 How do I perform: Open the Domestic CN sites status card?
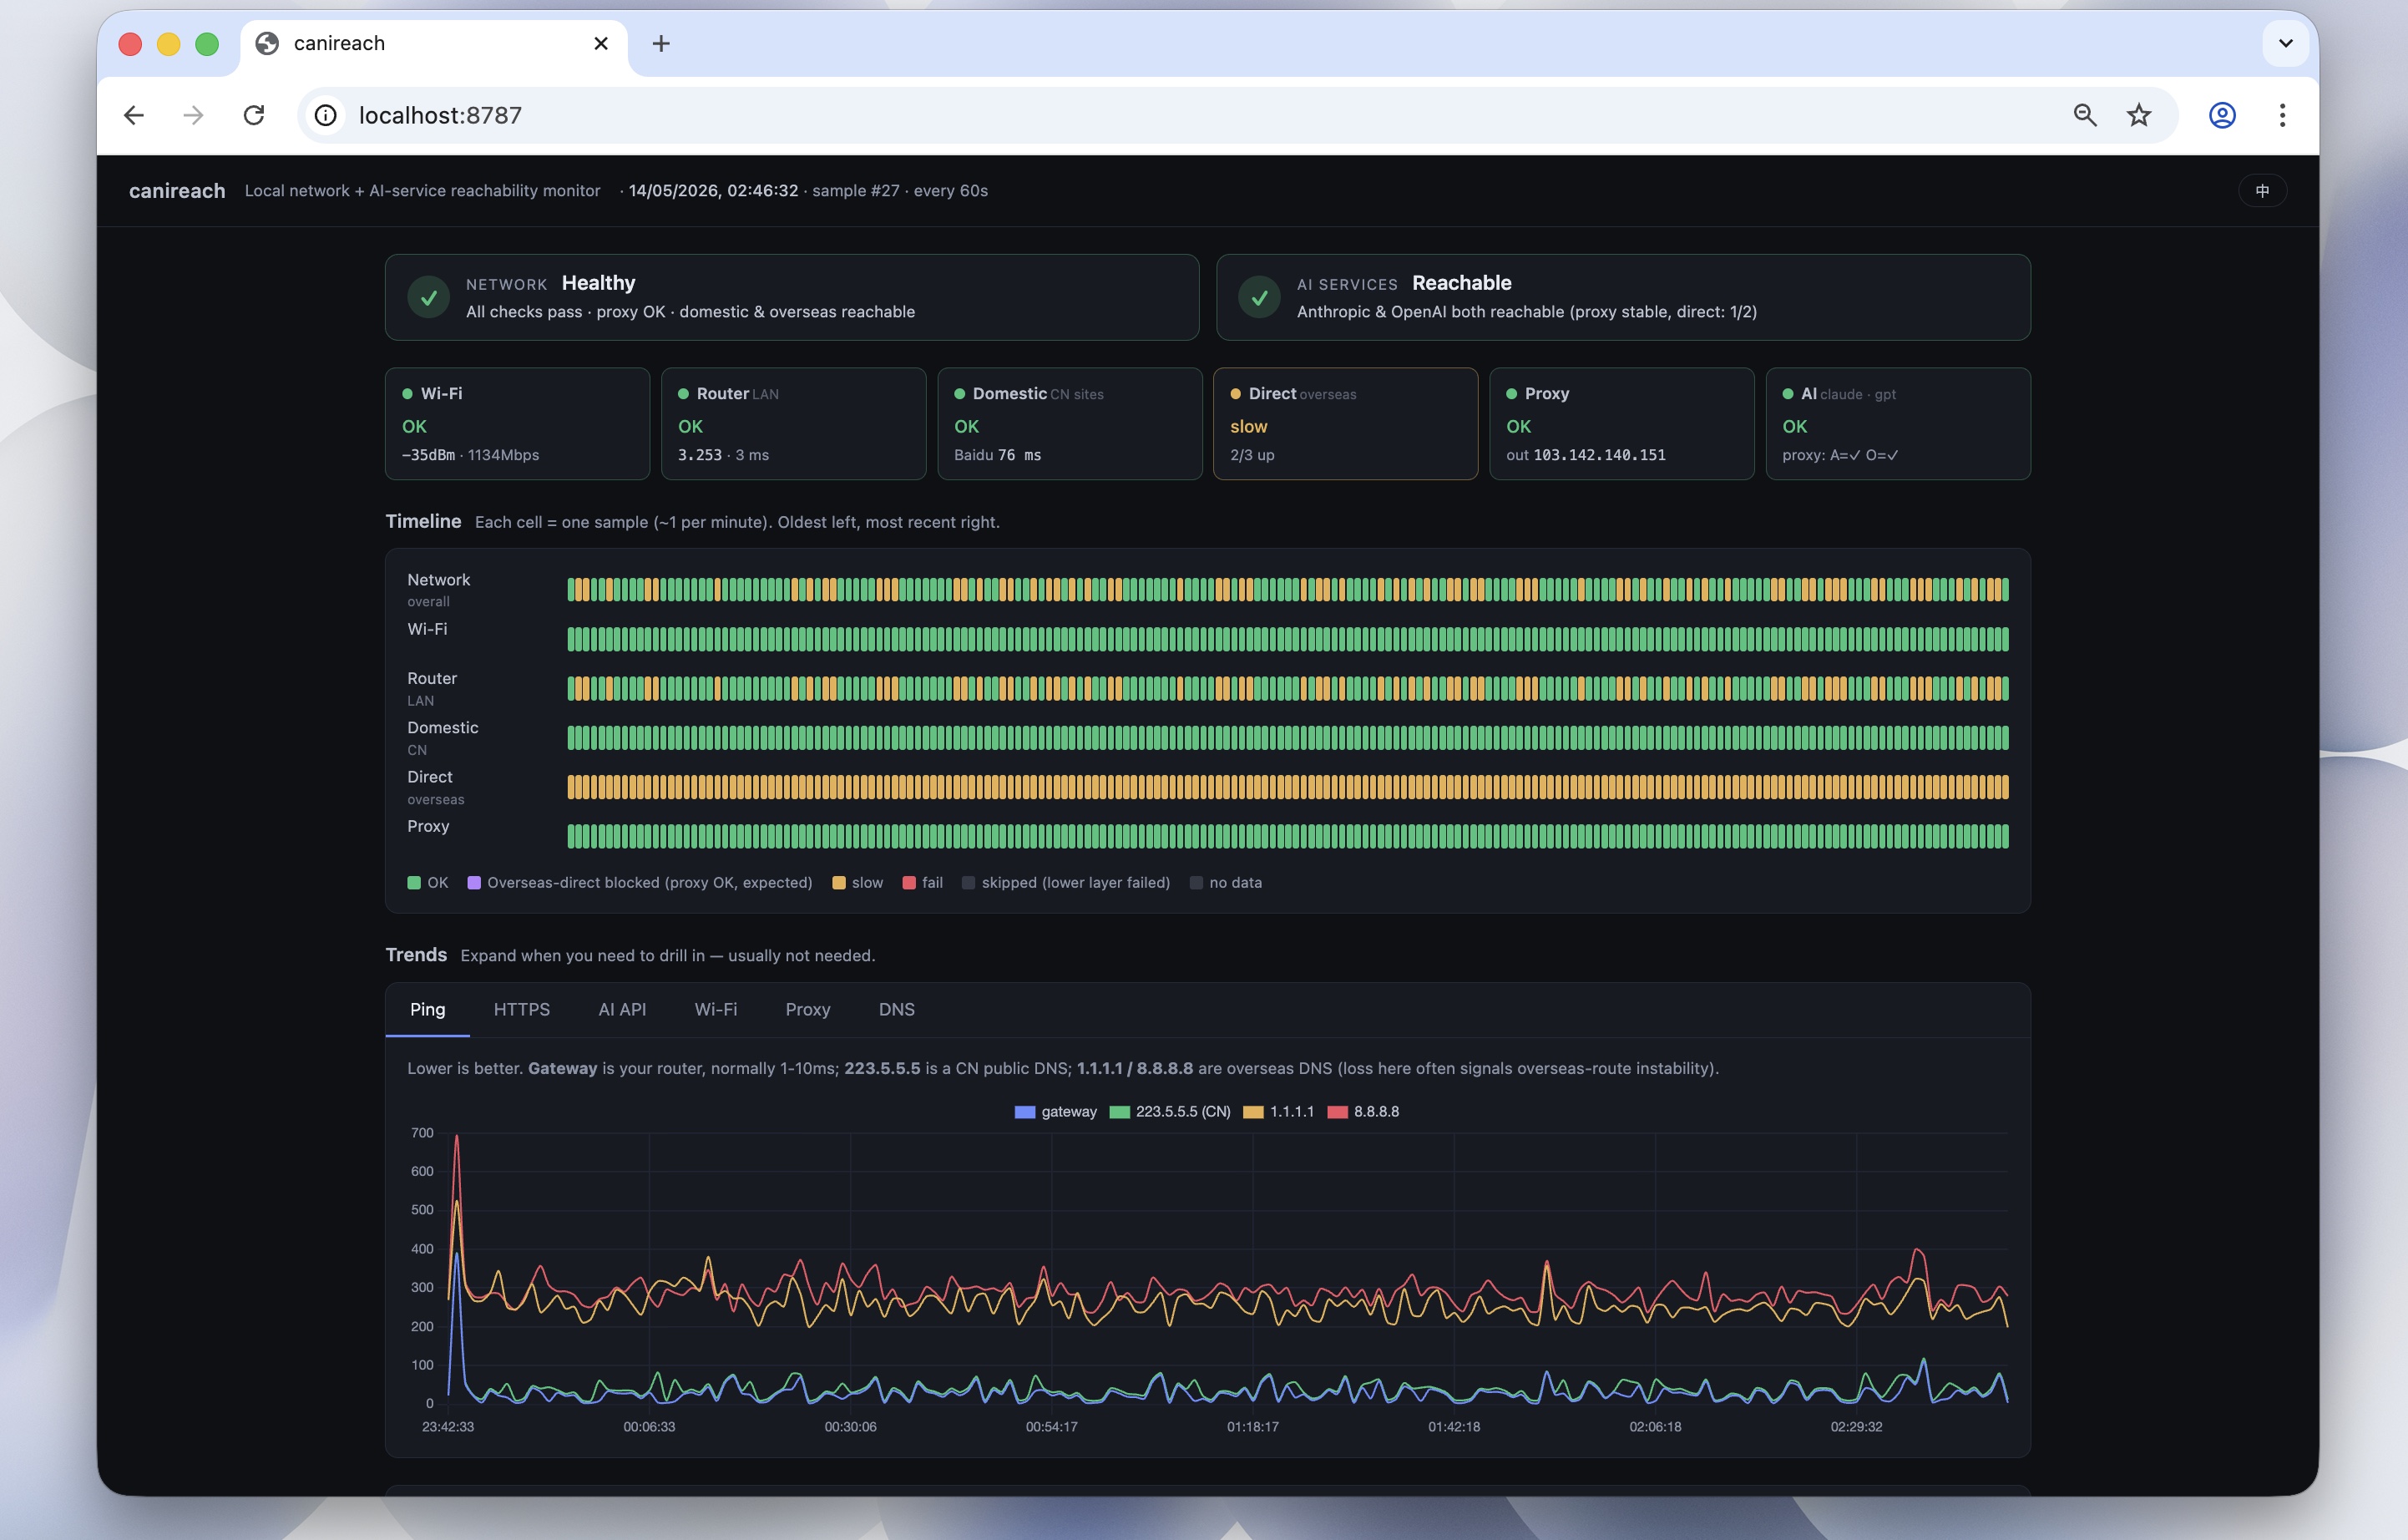[x=1069, y=424]
